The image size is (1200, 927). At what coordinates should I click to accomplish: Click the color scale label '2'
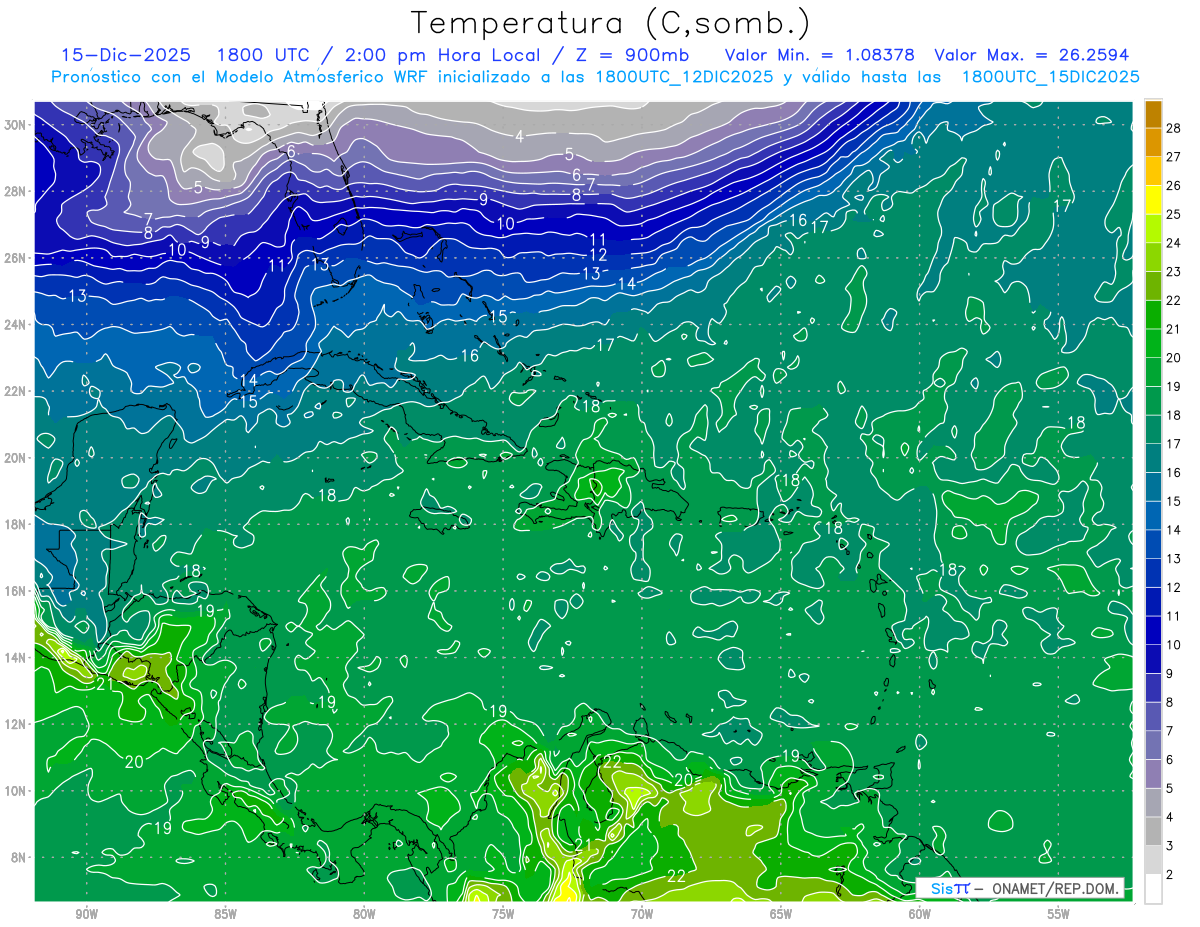[1170, 875]
